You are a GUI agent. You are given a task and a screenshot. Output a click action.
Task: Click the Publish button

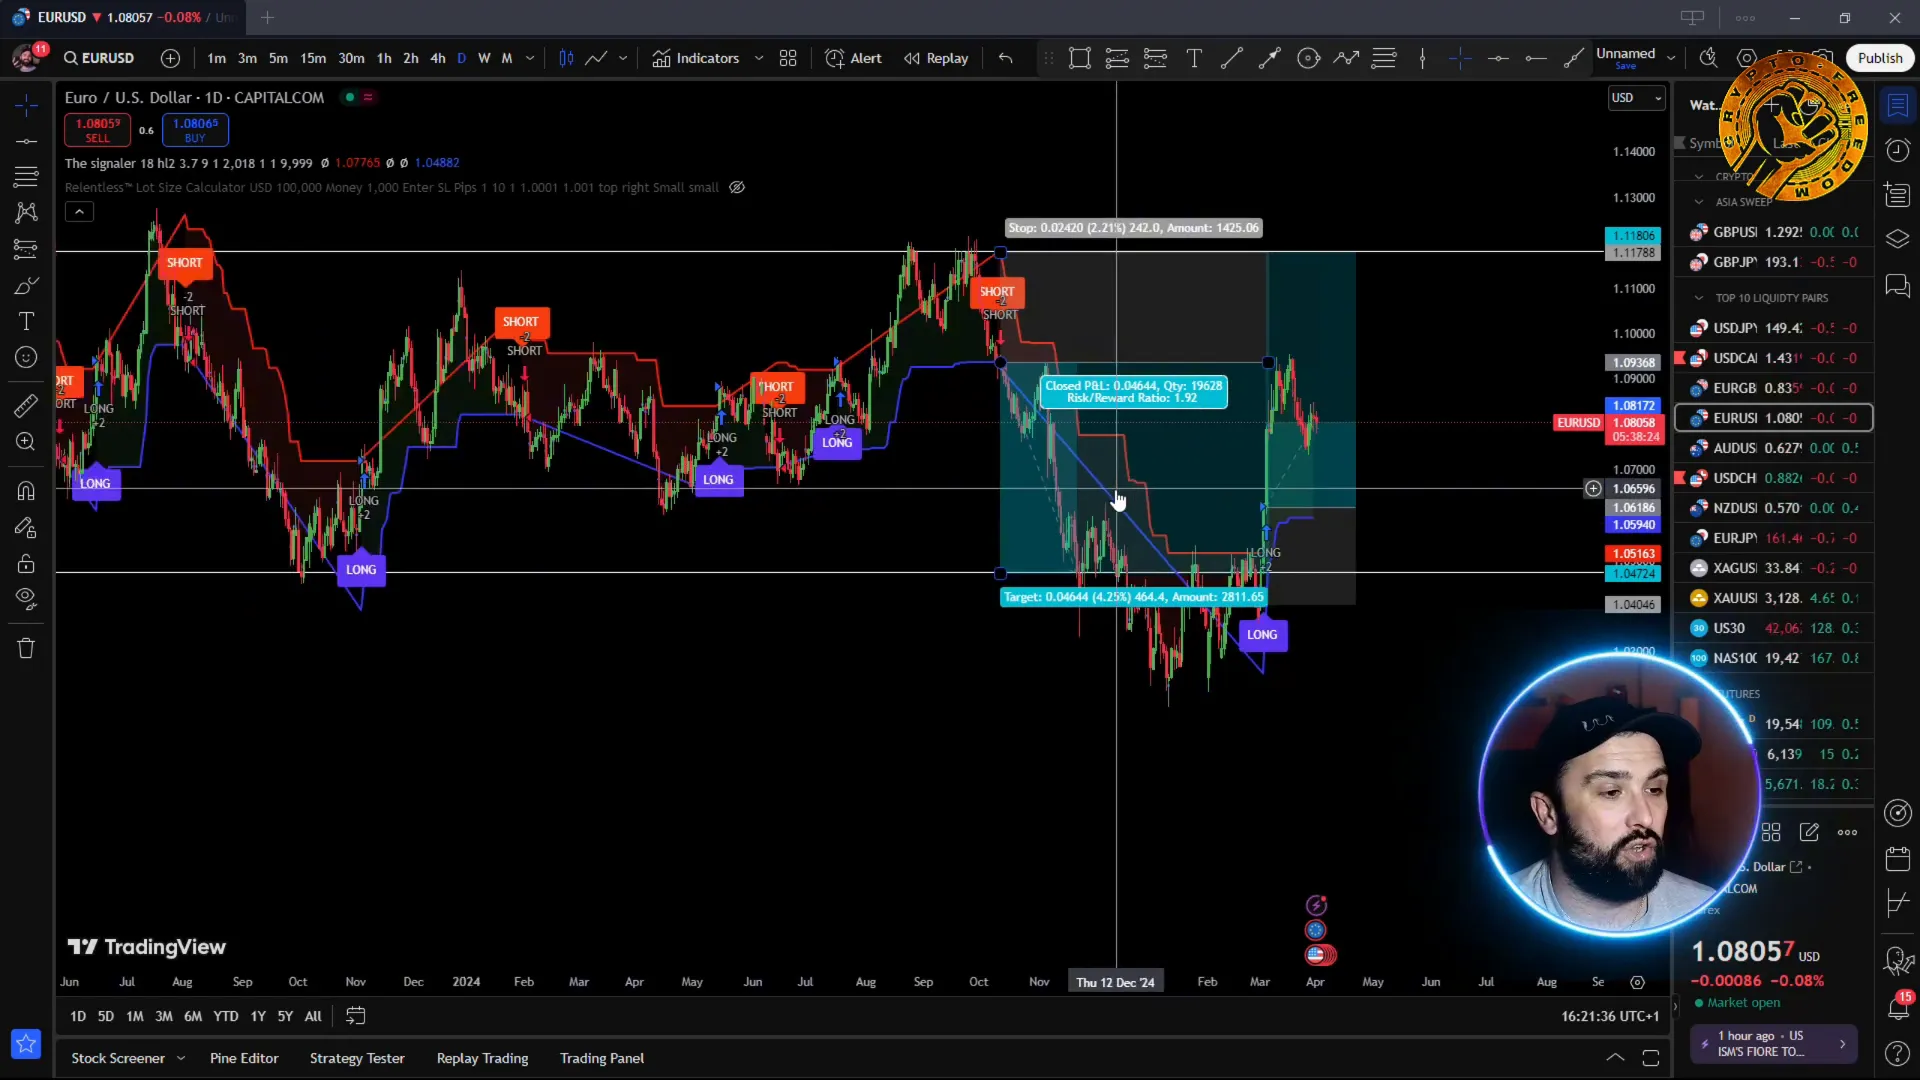pos(1880,58)
